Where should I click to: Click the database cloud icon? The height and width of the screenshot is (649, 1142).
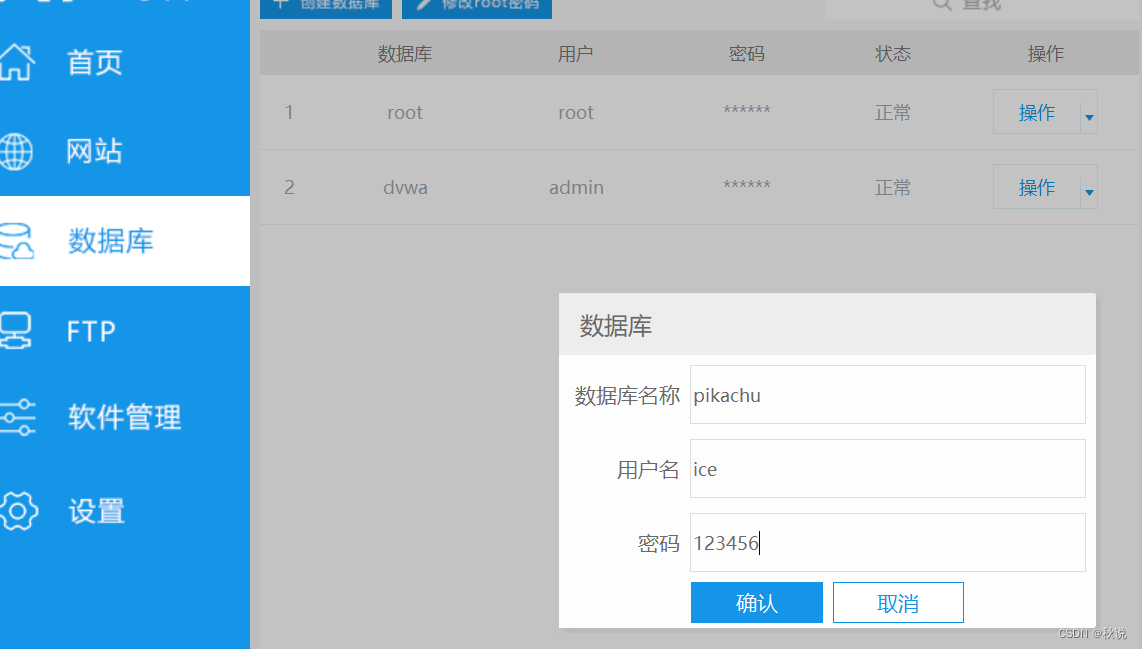pyautogui.click(x=16, y=241)
